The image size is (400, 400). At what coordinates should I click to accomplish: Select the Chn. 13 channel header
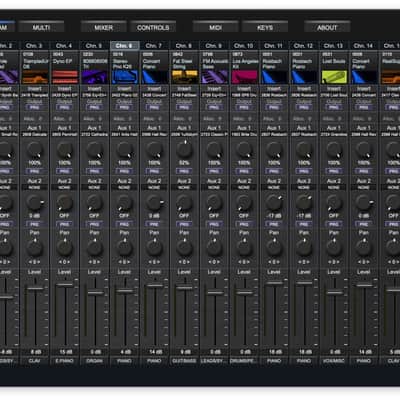tap(334, 46)
